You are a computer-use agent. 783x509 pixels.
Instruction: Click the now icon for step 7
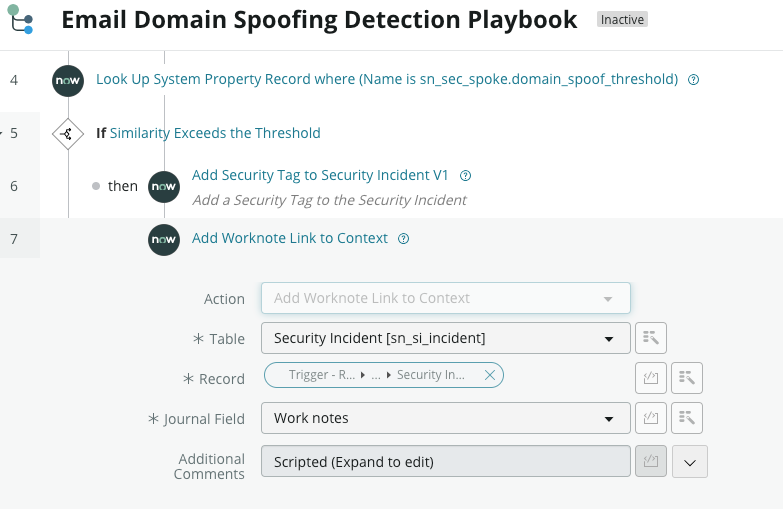pos(164,240)
